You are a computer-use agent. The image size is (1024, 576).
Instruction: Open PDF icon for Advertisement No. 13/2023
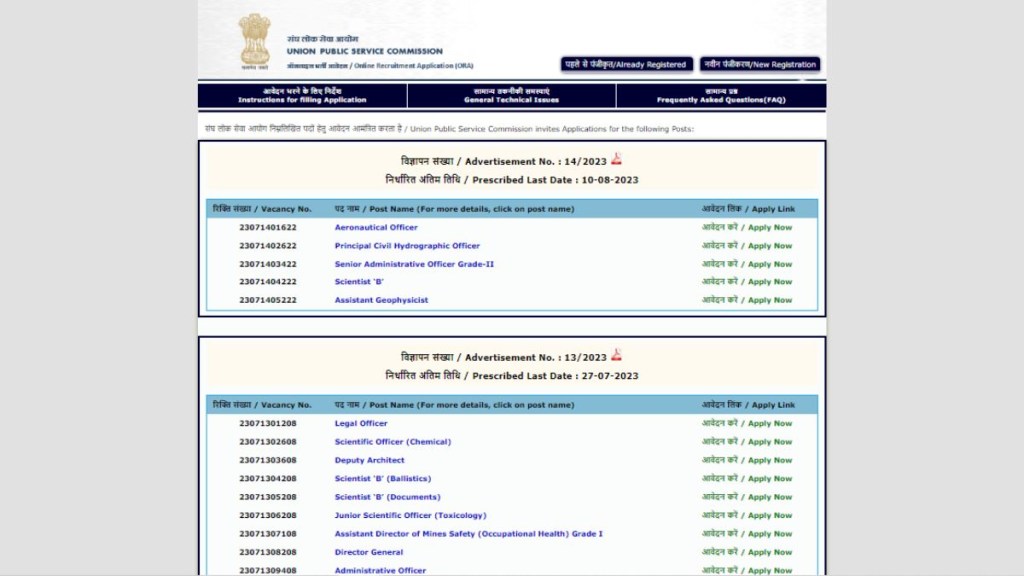click(x=617, y=355)
